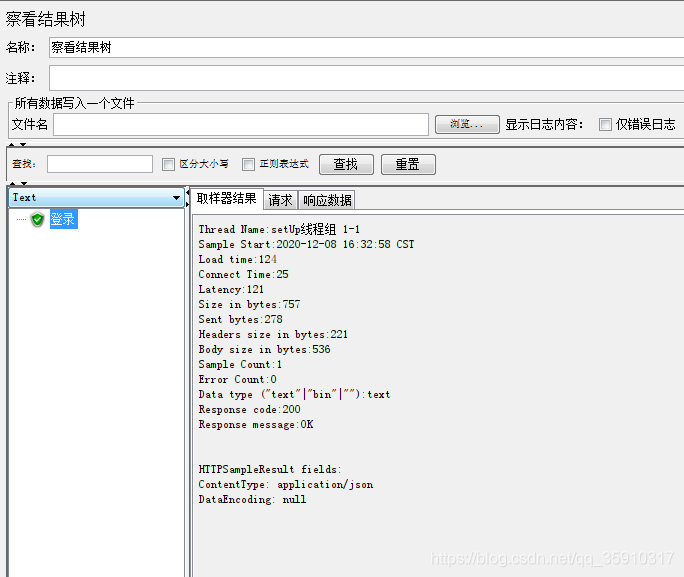Viewport: 684px width, 577px height.
Task: Click the green shield success icon next to 登录
Action: 38,219
